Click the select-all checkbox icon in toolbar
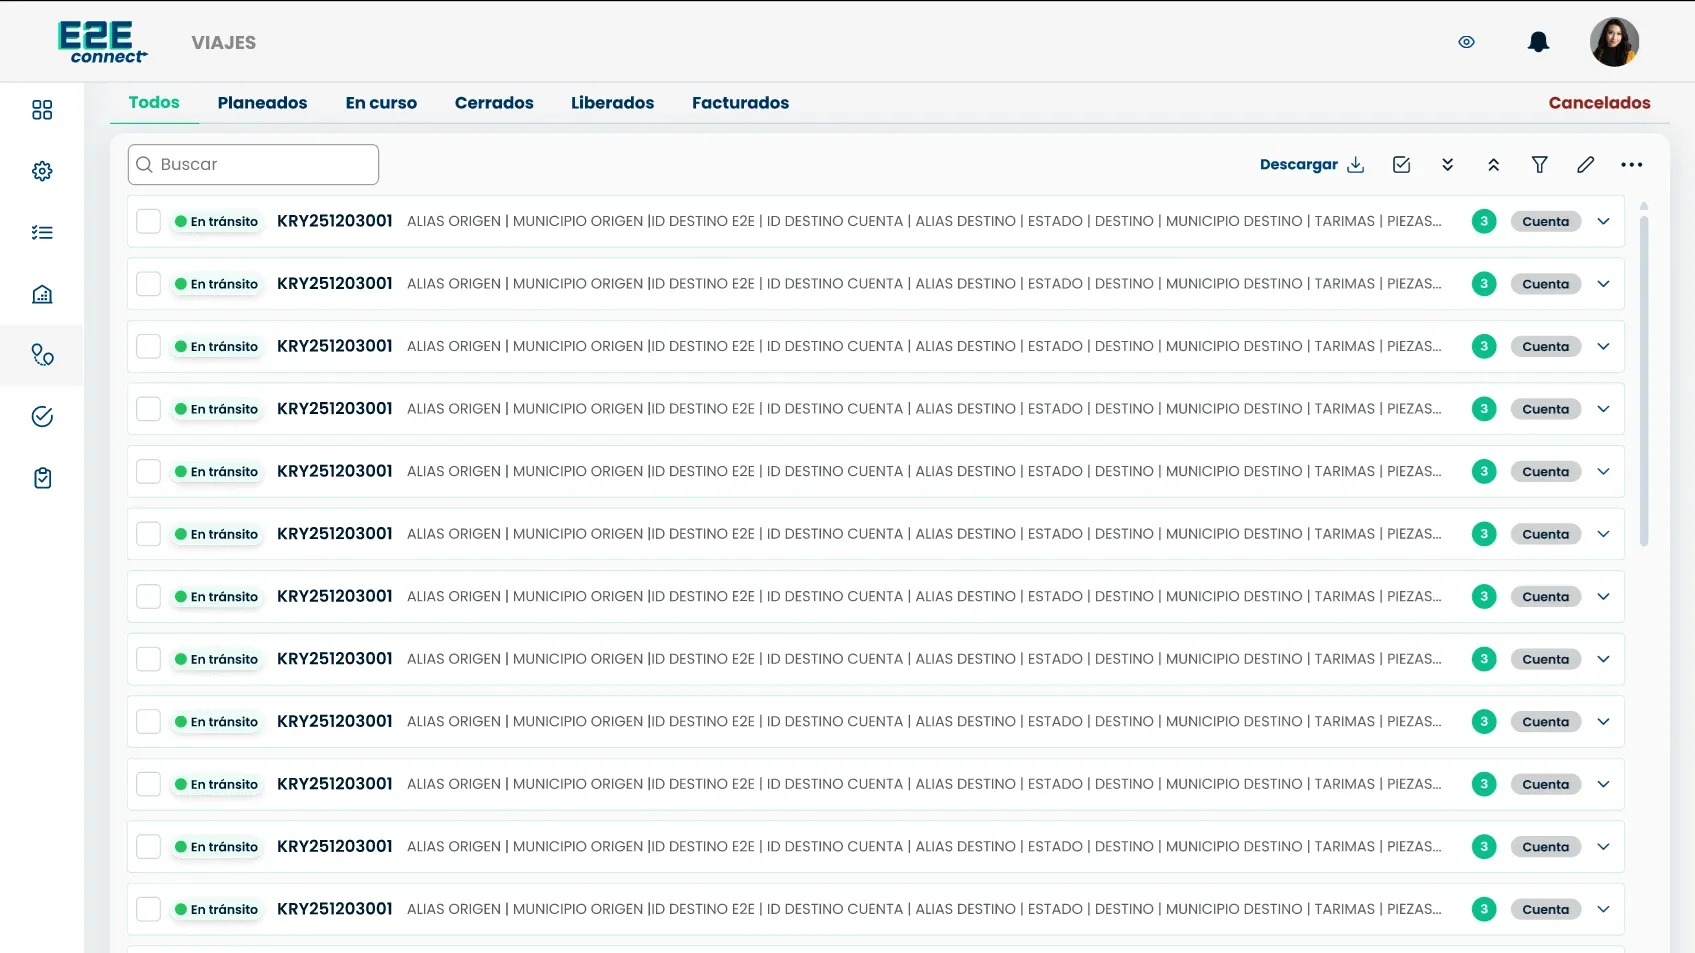Screen dimensions: 1695x953 [1402, 164]
